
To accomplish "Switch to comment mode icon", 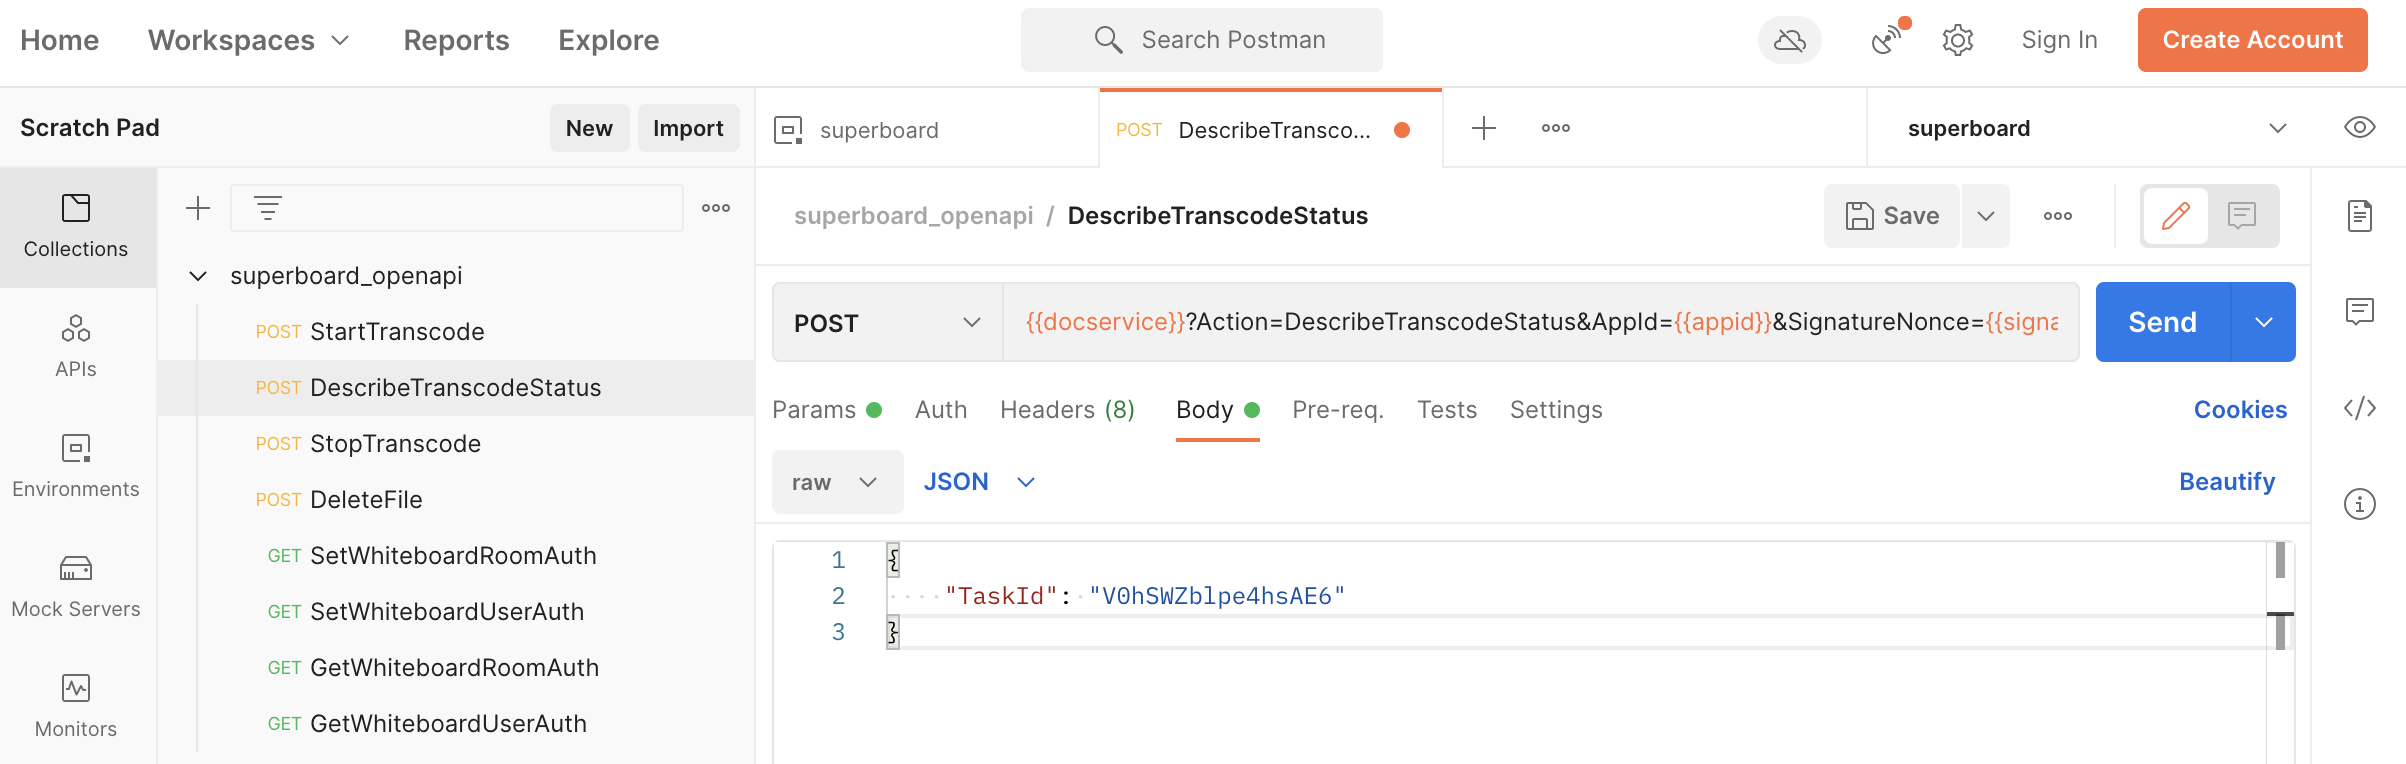I will tap(2242, 216).
